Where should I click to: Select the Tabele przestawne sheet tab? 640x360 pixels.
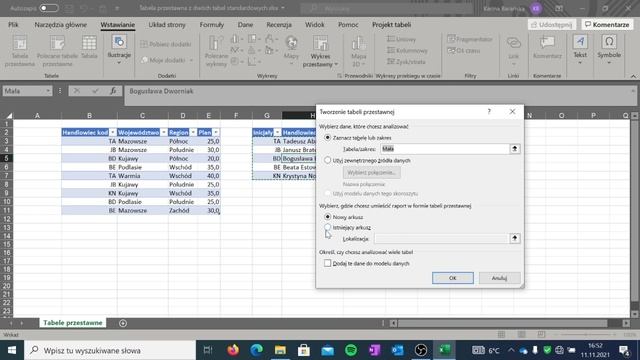click(73, 323)
